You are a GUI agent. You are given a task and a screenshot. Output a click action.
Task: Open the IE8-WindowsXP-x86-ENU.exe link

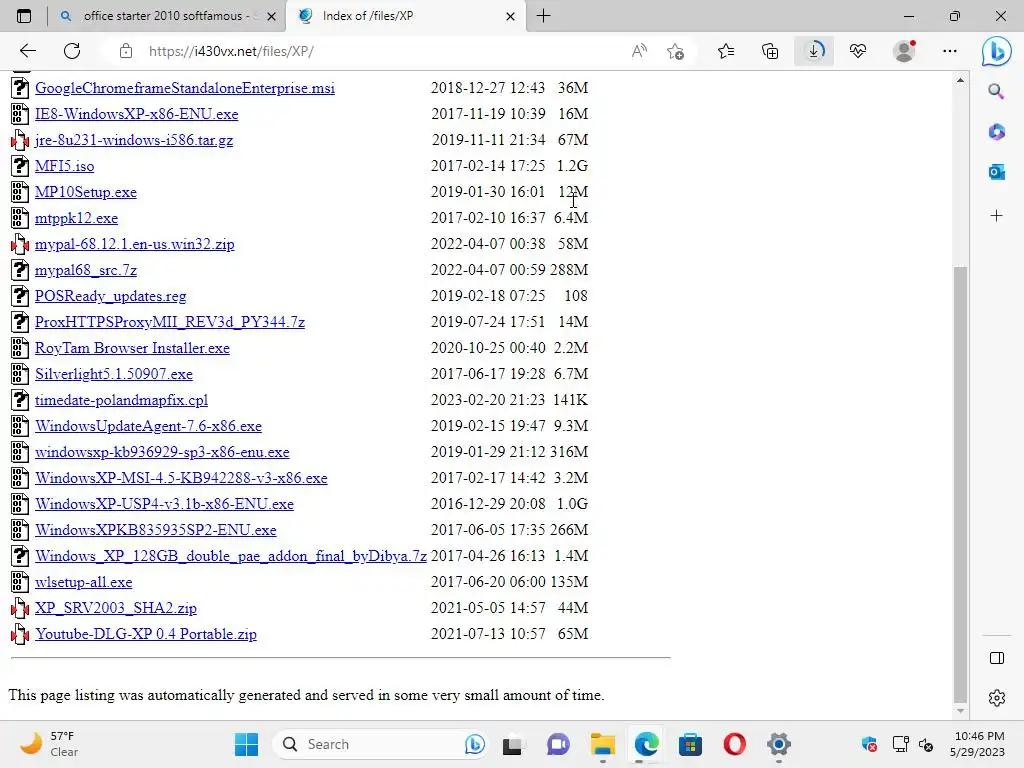click(136, 114)
